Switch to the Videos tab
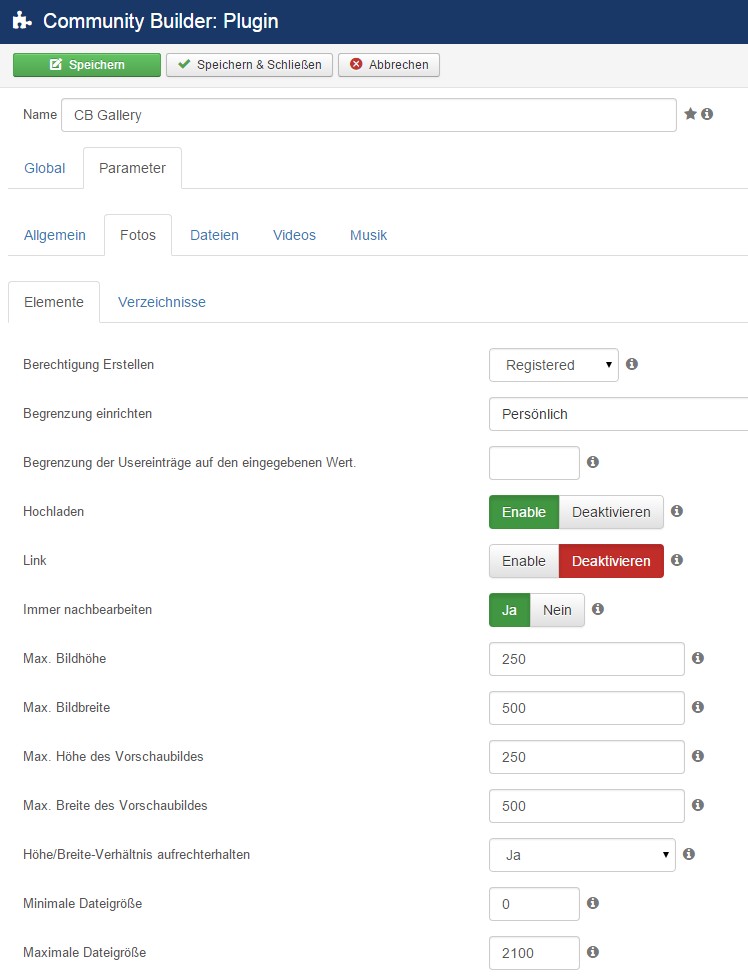 click(x=294, y=235)
